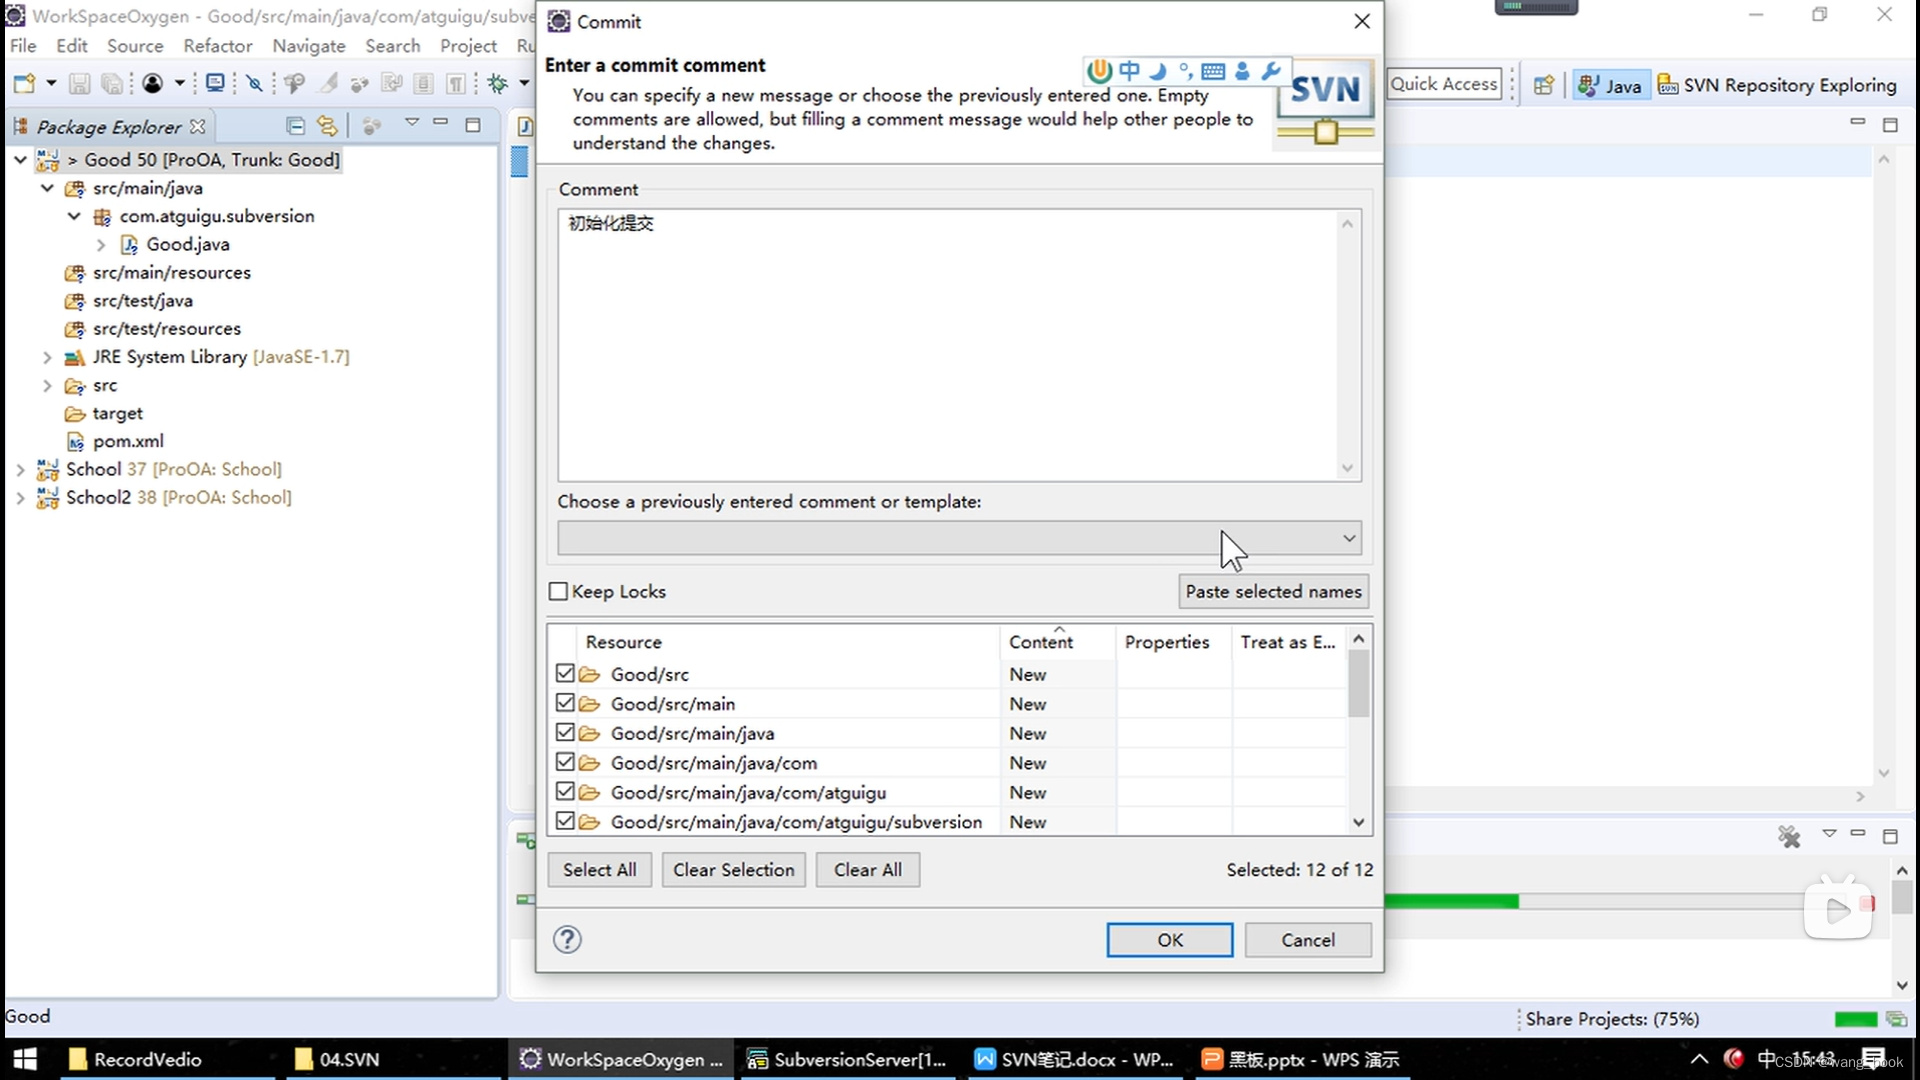Screen dimensions: 1920x1080
Task: Enable Keep Locks checkbox
Action: (x=558, y=591)
